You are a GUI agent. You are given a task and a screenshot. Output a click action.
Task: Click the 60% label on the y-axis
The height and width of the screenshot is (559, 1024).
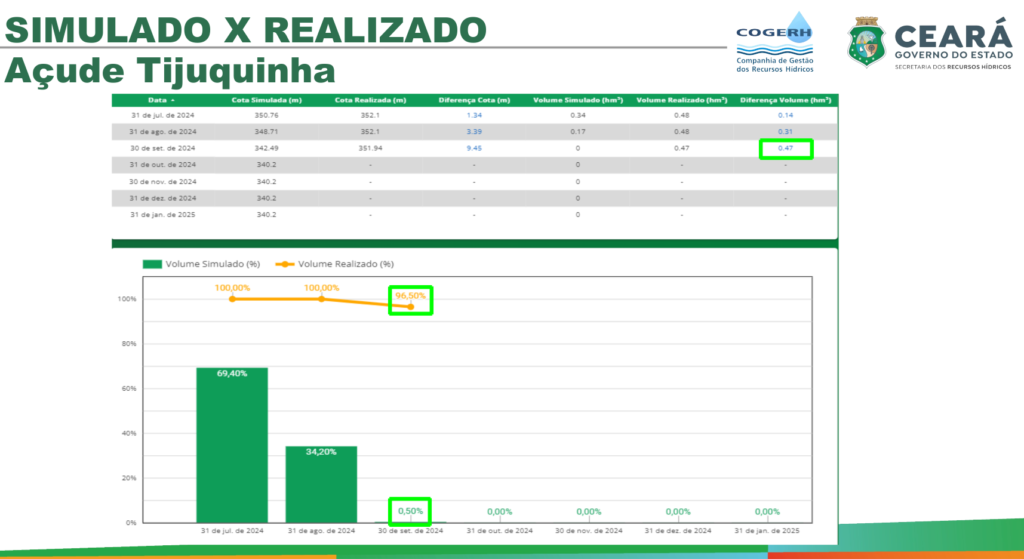click(x=127, y=389)
